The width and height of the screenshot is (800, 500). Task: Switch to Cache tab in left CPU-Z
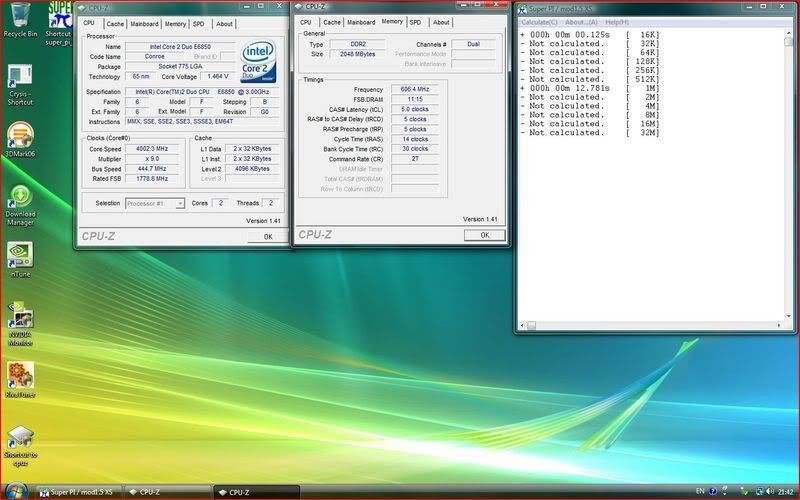click(x=115, y=24)
